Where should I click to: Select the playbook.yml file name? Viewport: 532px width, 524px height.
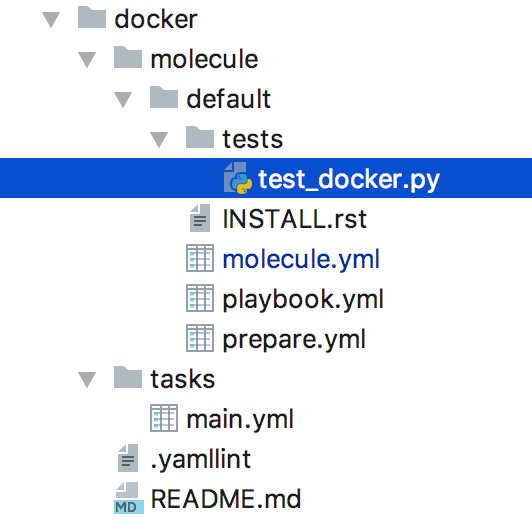click(x=303, y=300)
